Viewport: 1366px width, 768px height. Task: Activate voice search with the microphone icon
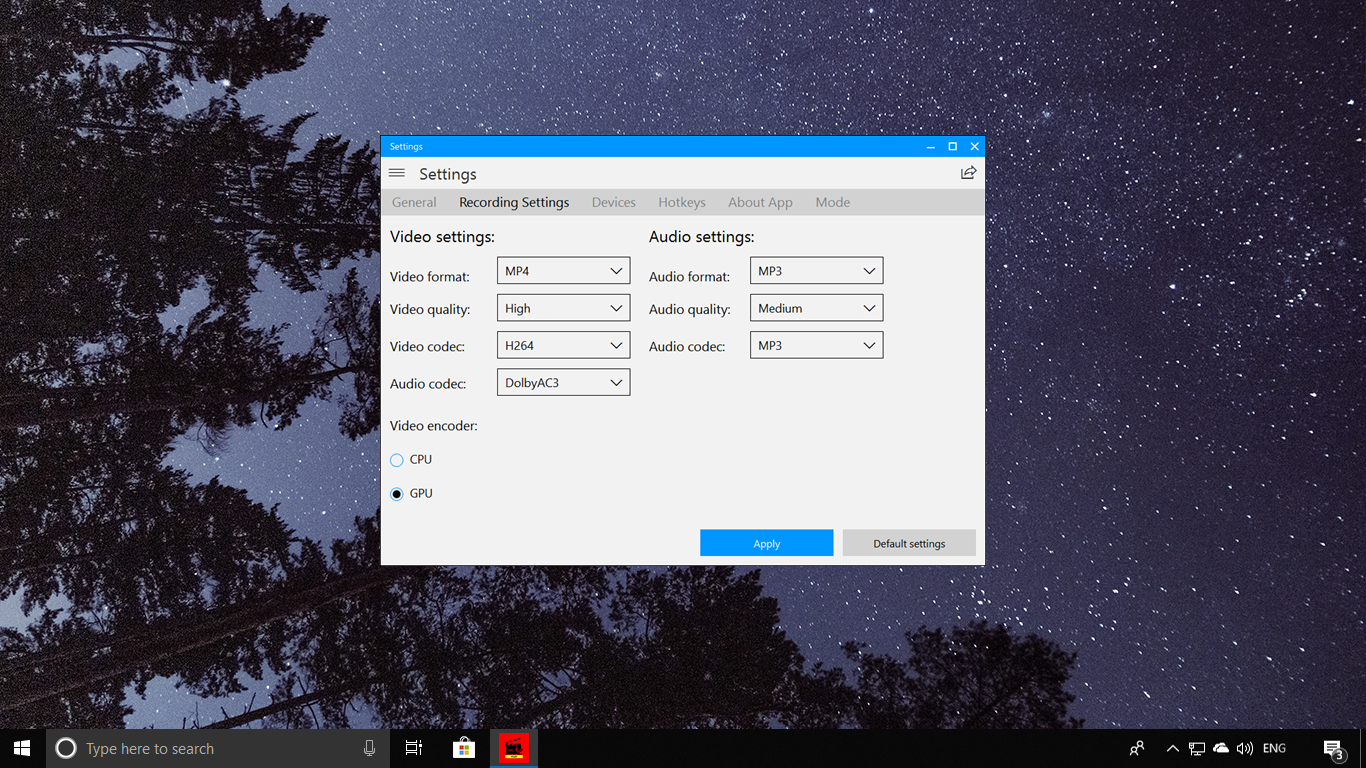tap(369, 747)
